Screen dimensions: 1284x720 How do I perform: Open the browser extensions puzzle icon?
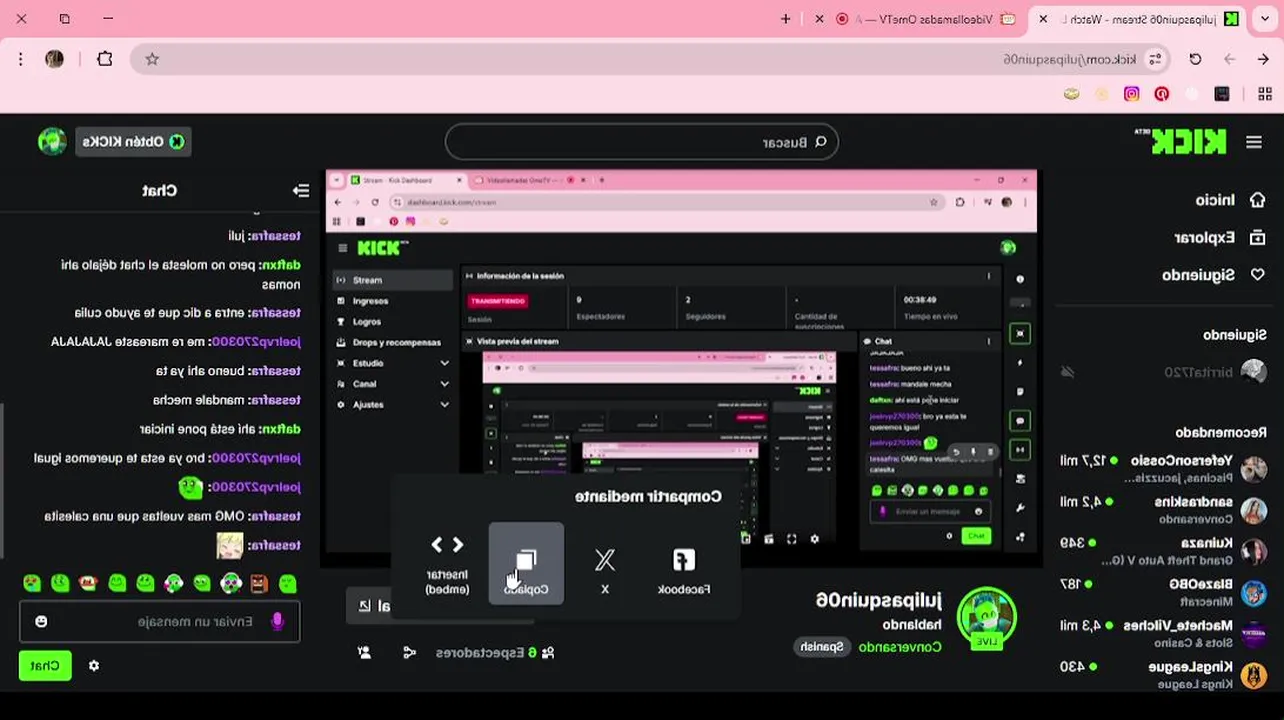click(105, 59)
